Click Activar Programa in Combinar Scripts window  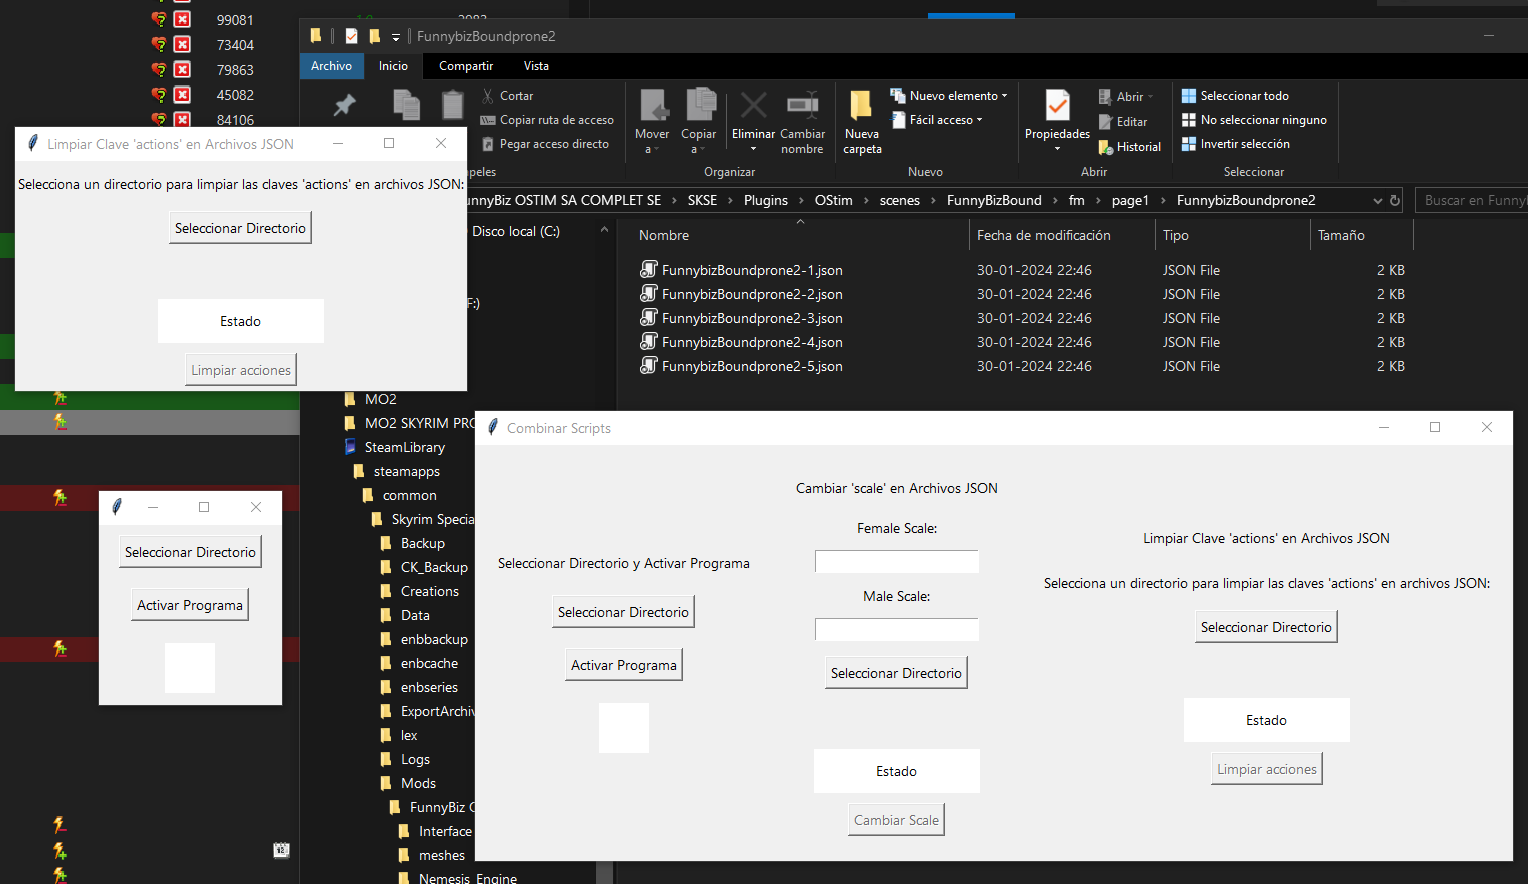click(x=624, y=665)
